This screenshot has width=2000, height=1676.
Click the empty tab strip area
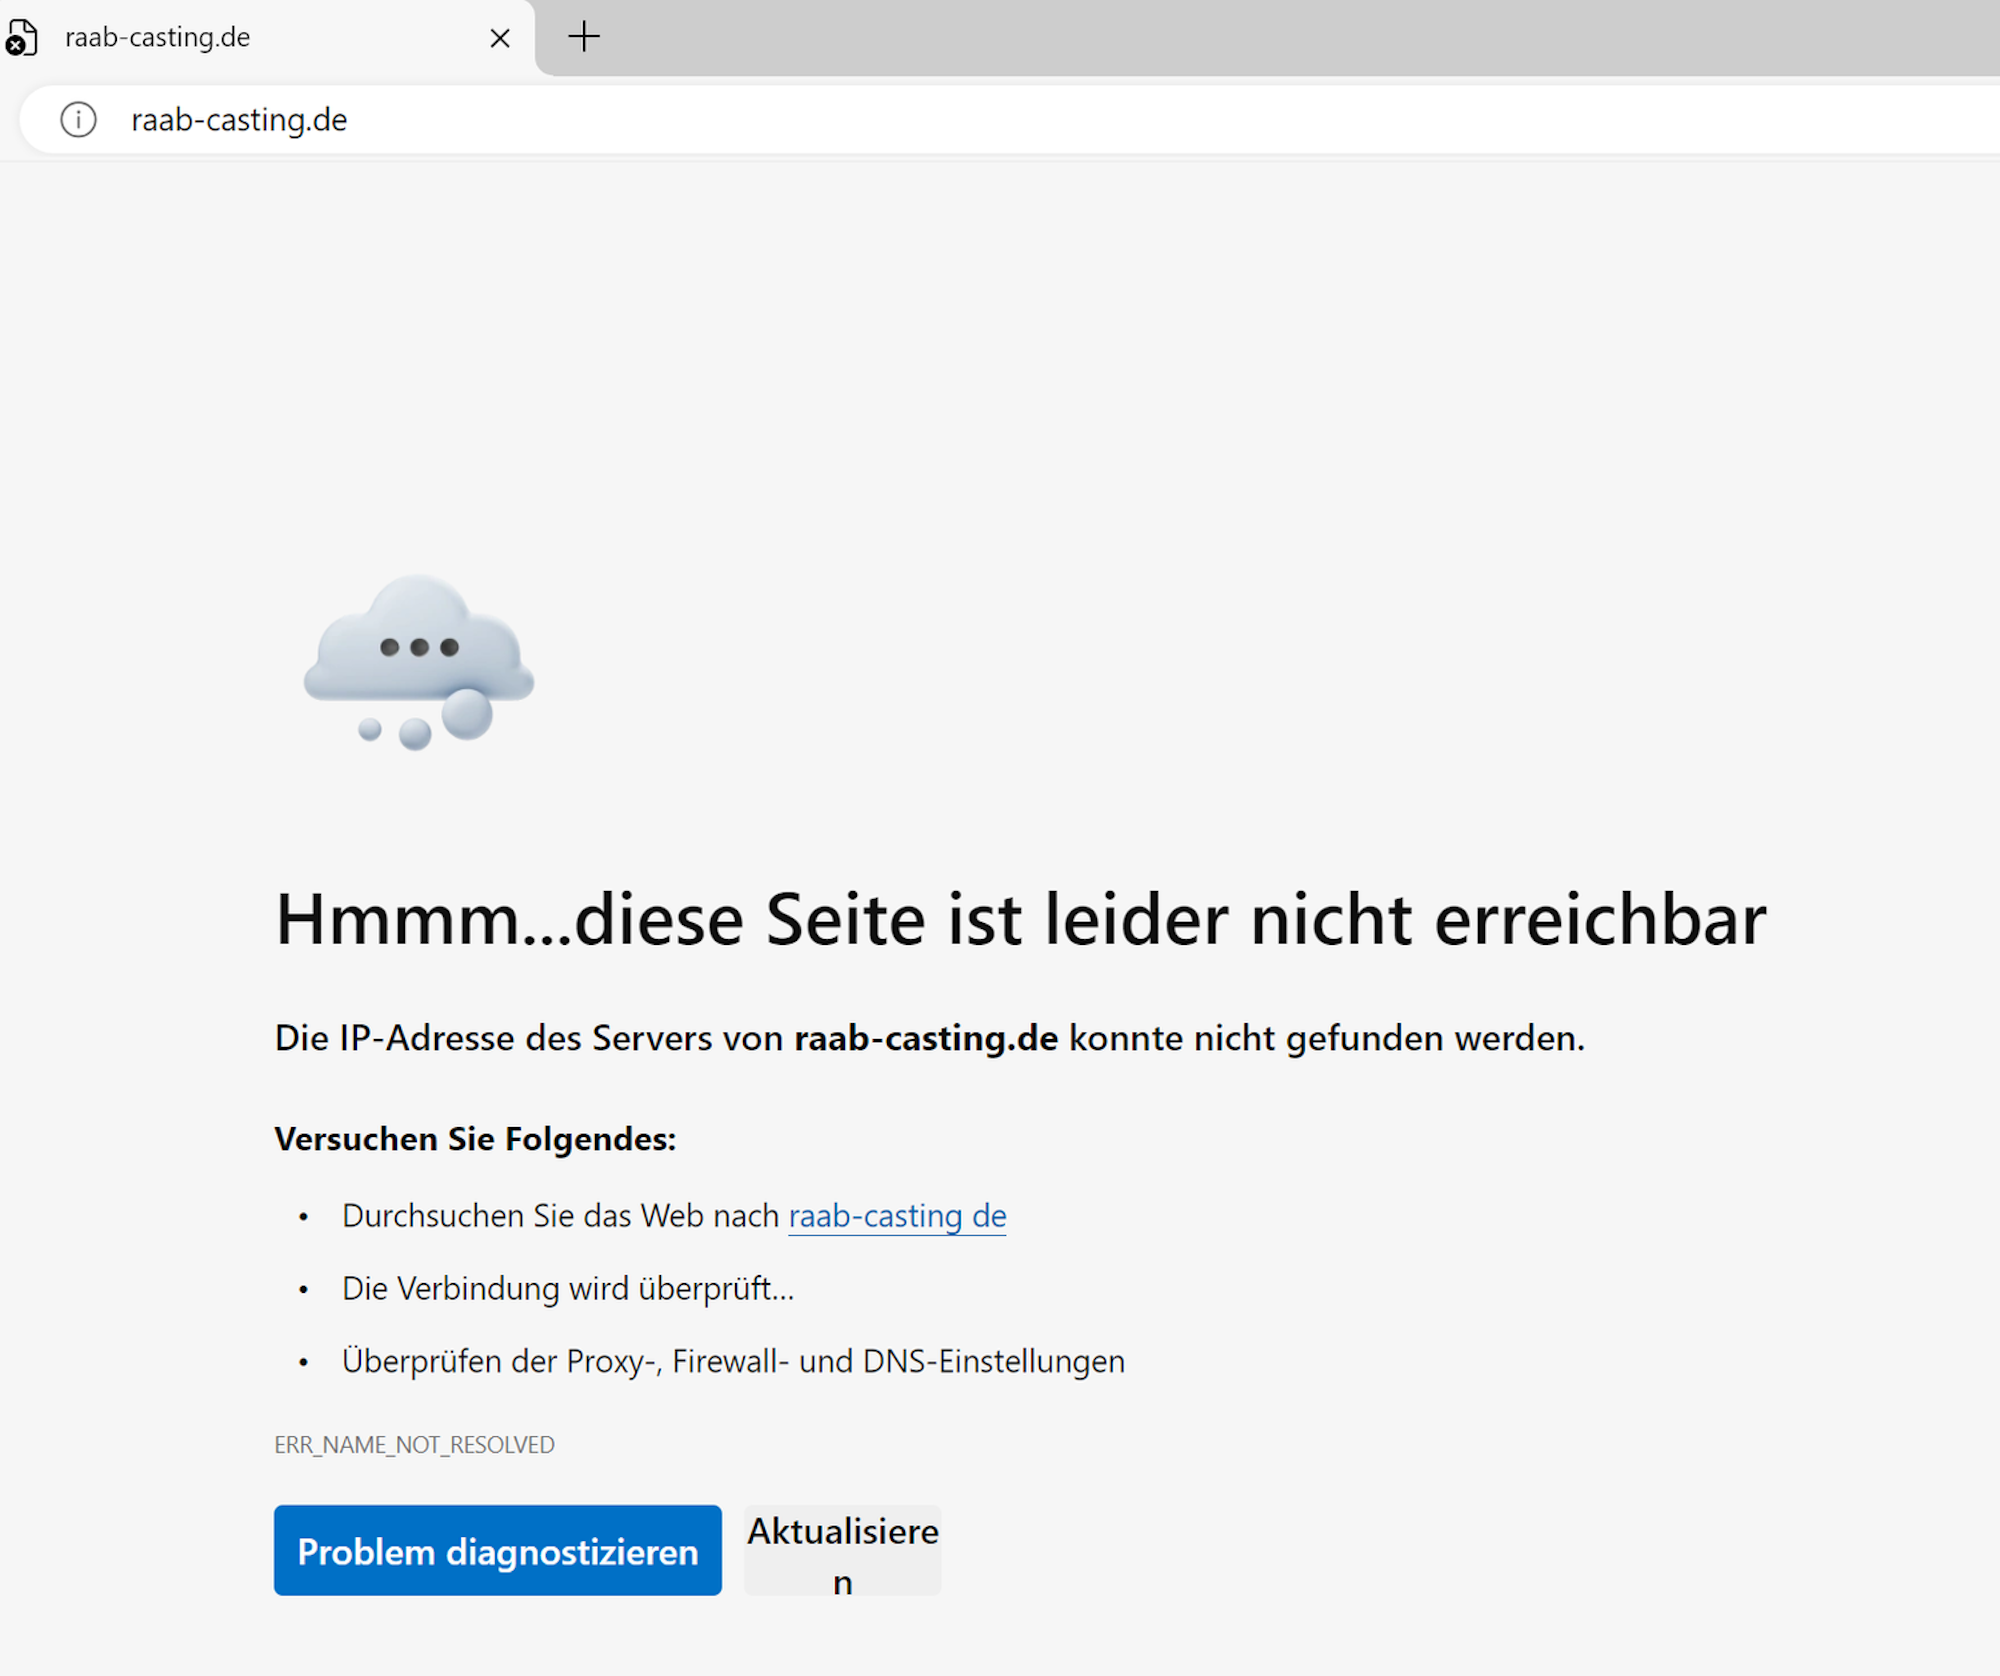pos(1300,38)
